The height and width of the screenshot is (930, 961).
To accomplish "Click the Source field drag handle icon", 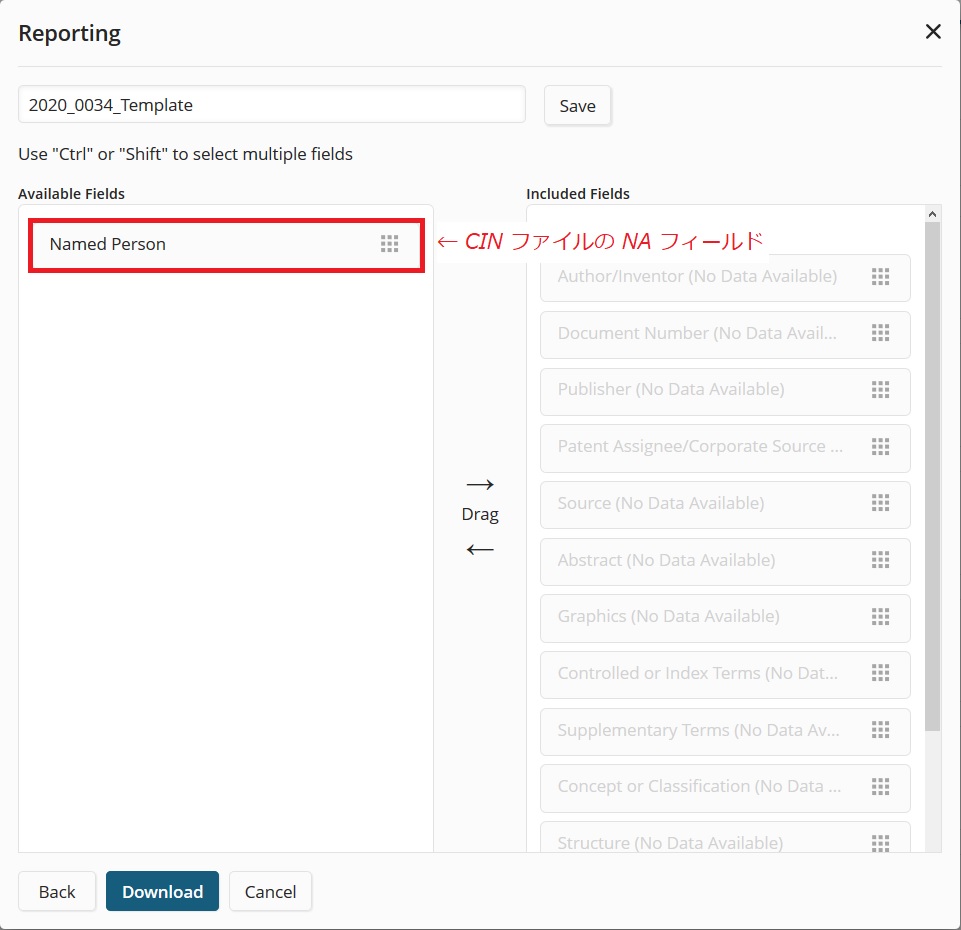I will click(x=881, y=503).
